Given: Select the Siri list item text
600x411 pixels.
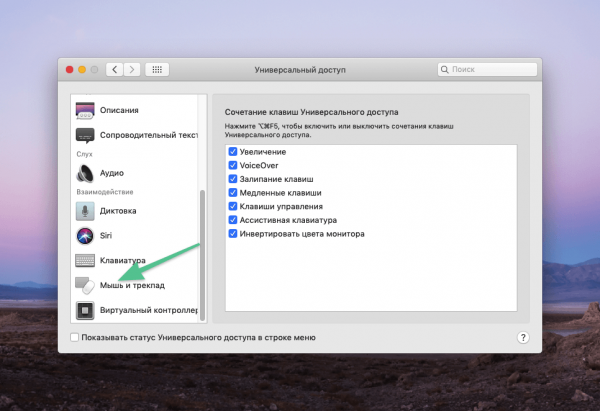Looking at the screenshot, I should pyautogui.click(x=106, y=236).
